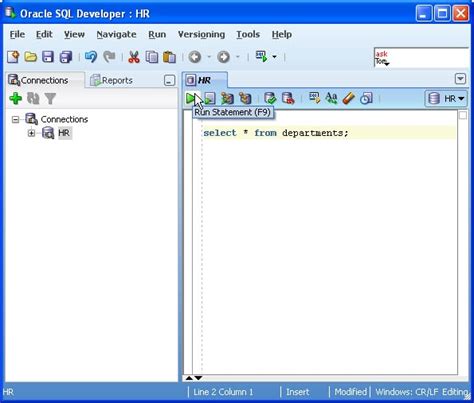
Task: Click the Open folder icon
Action: 31,57
